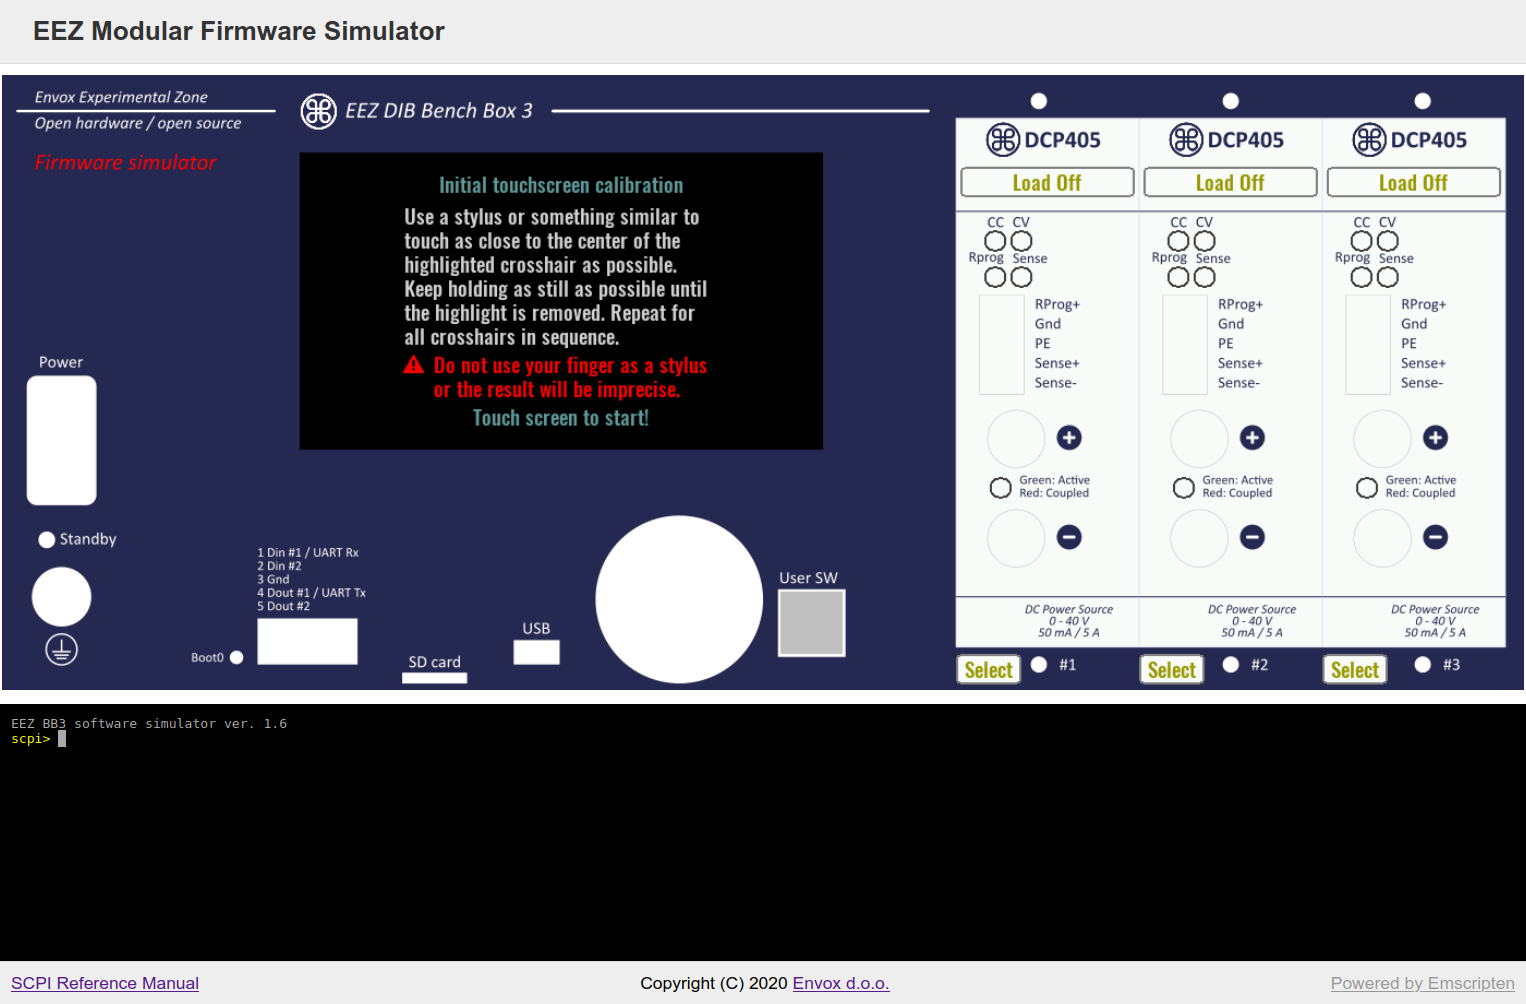Click the minus terminal on DCP405 #1

point(1069,537)
